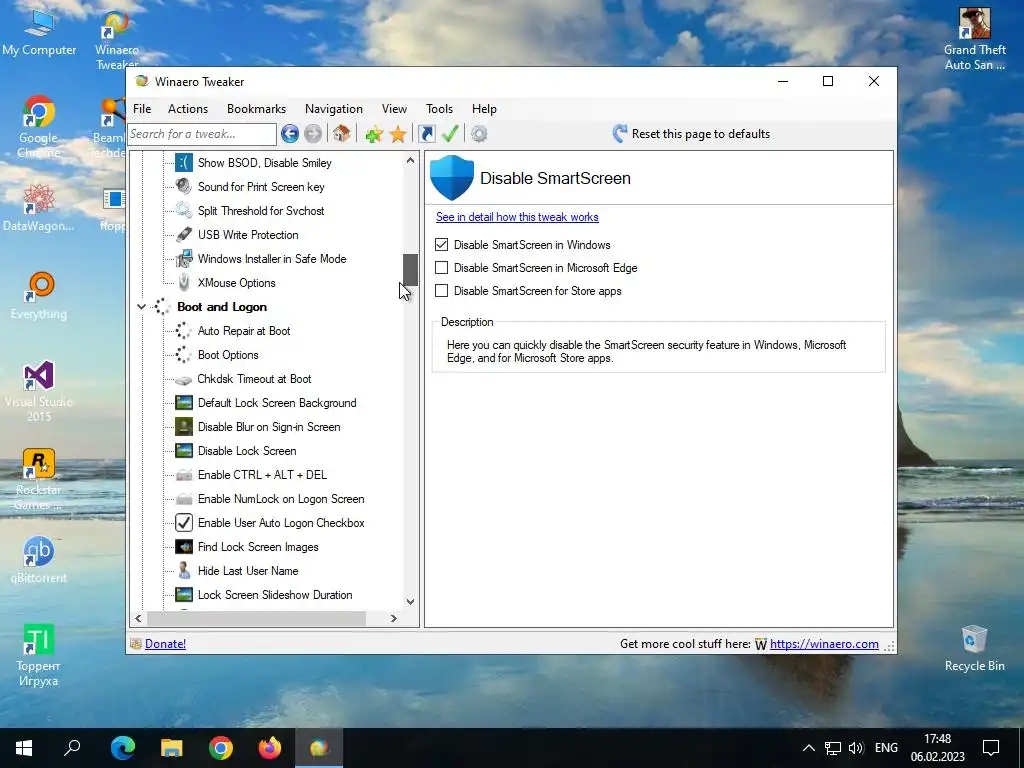
Task: Click Reset this page to defaults
Action: pos(691,134)
